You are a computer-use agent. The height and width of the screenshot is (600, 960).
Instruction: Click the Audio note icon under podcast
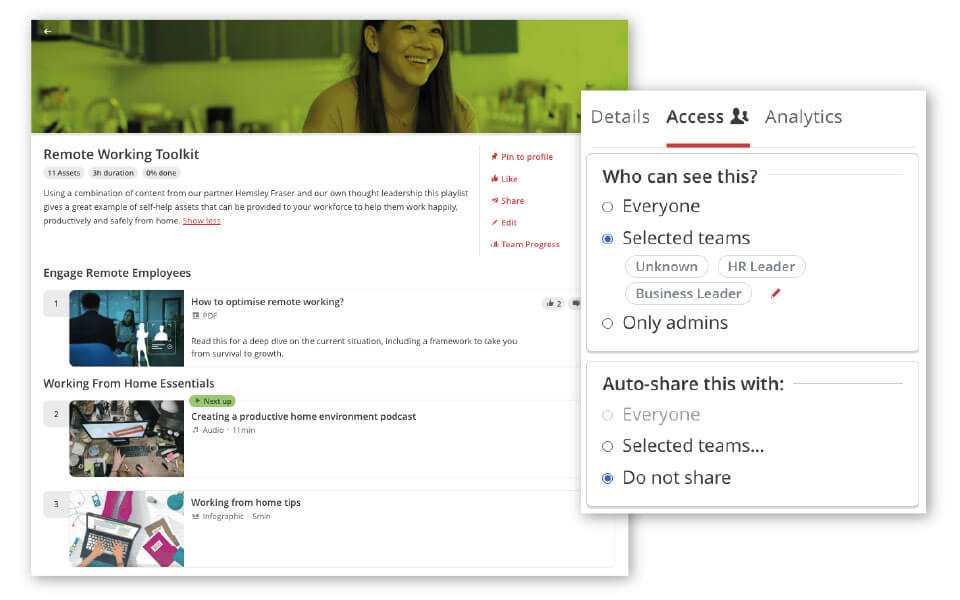click(x=196, y=430)
